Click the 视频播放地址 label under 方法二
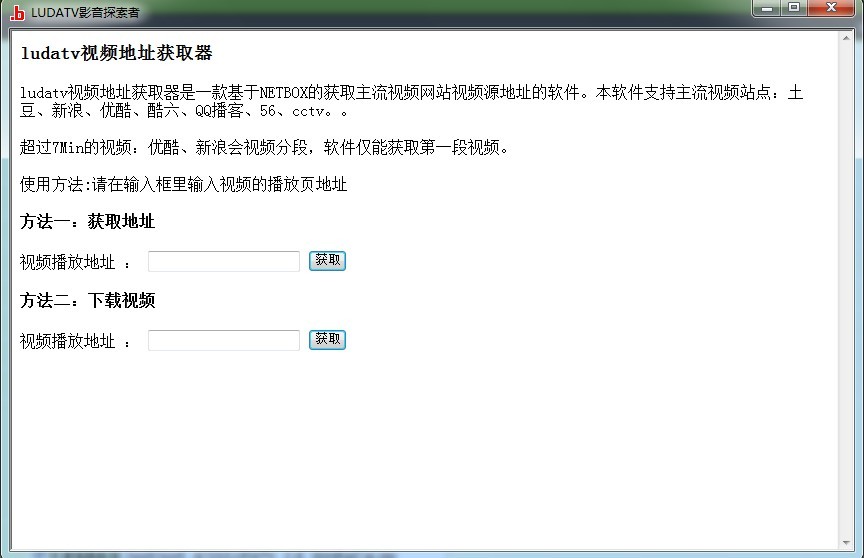This screenshot has width=864, height=558. (x=68, y=341)
